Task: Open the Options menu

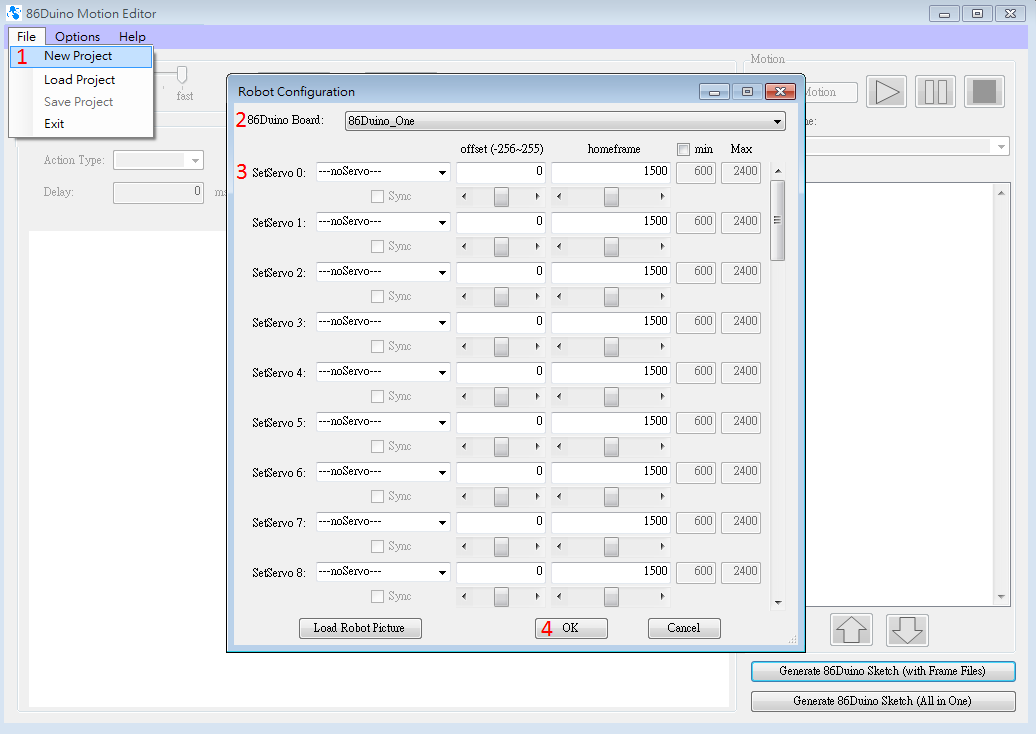Action: click(77, 36)
